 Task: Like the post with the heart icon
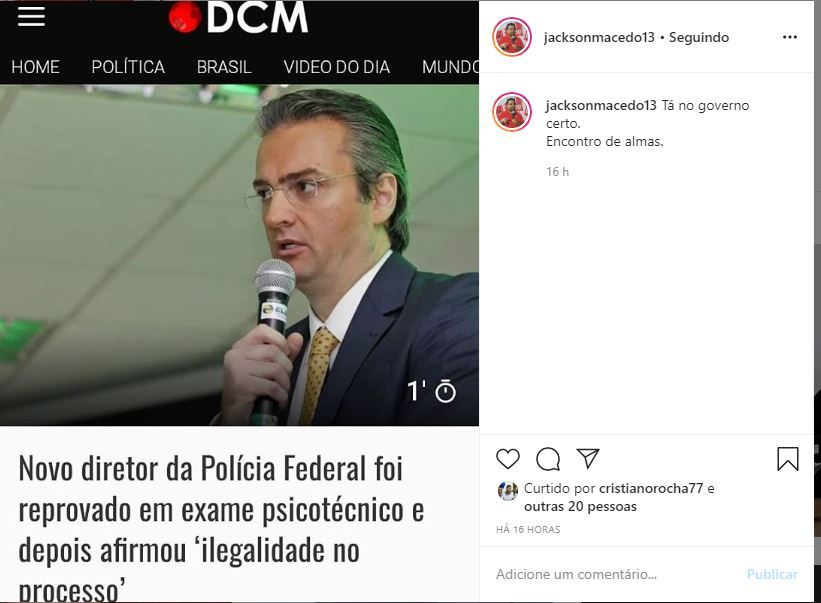click(x=507, y=459)
